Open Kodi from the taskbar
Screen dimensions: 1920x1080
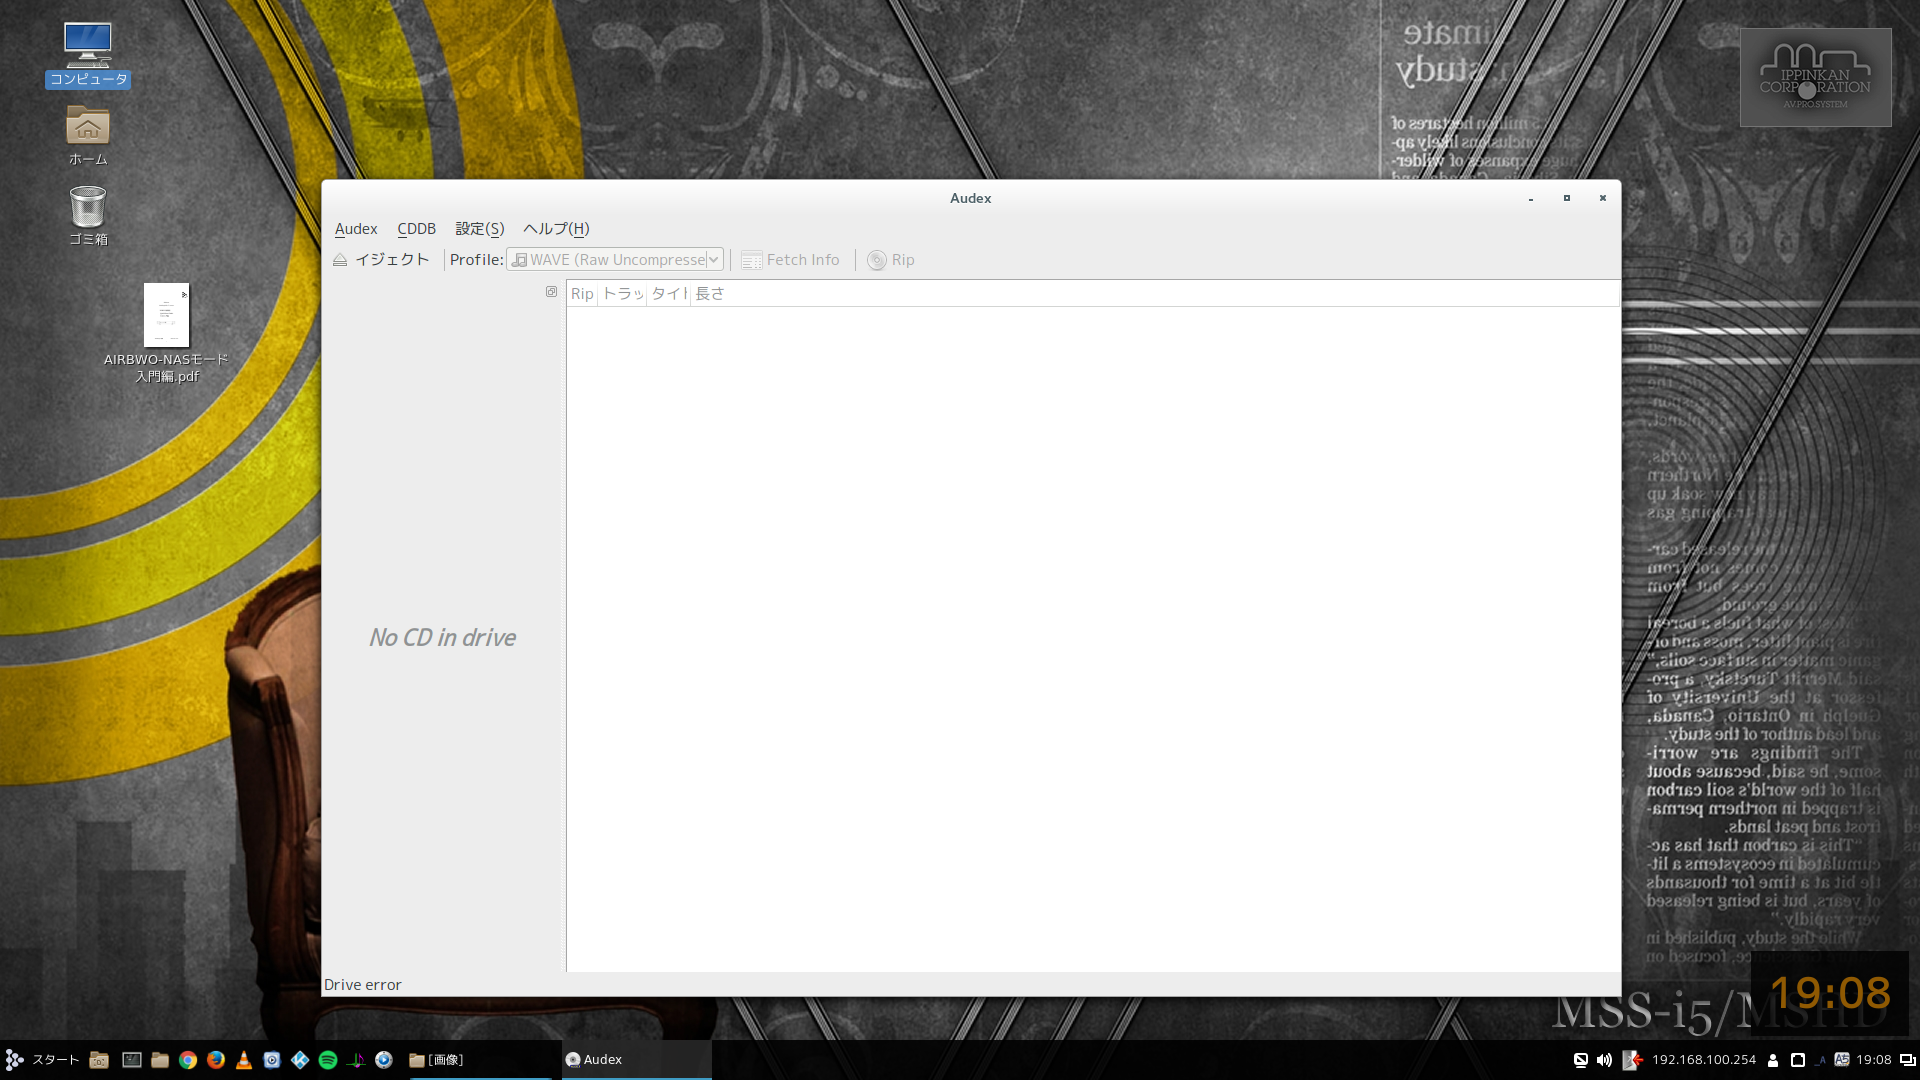[300, 1060]
